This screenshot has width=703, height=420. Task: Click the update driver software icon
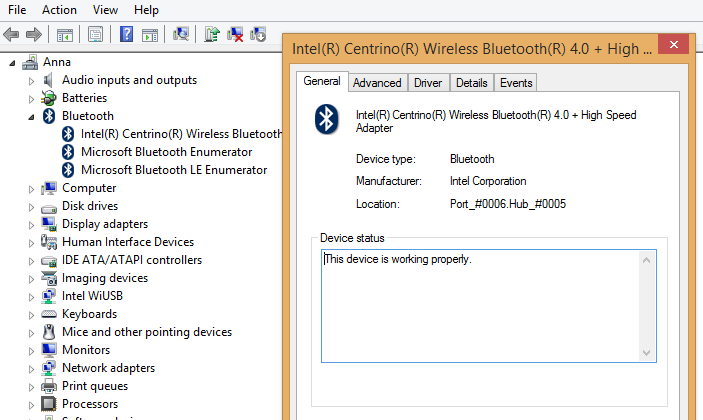[212, 34]
